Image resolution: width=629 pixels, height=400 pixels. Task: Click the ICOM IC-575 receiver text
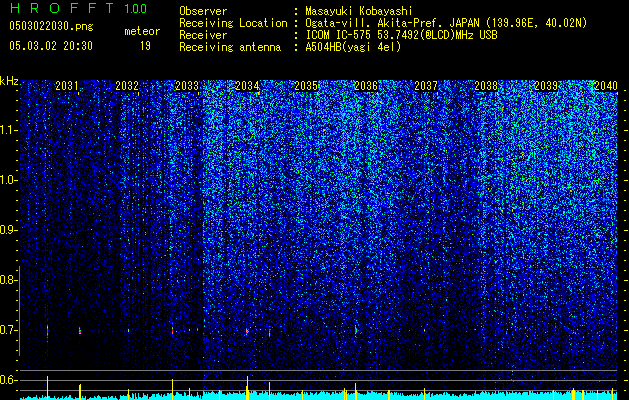coord(401,35)
